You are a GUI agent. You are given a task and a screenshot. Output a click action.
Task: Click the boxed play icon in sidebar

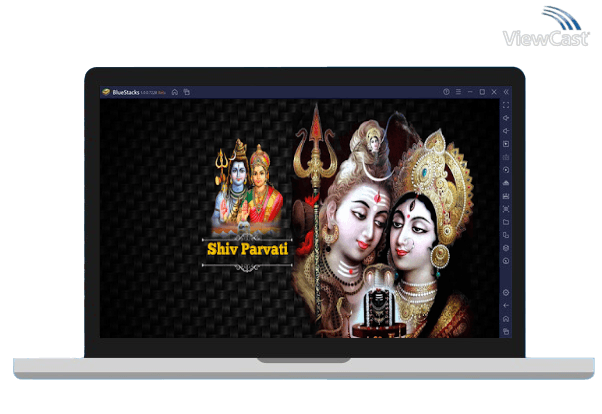click(x=506, y=144)
